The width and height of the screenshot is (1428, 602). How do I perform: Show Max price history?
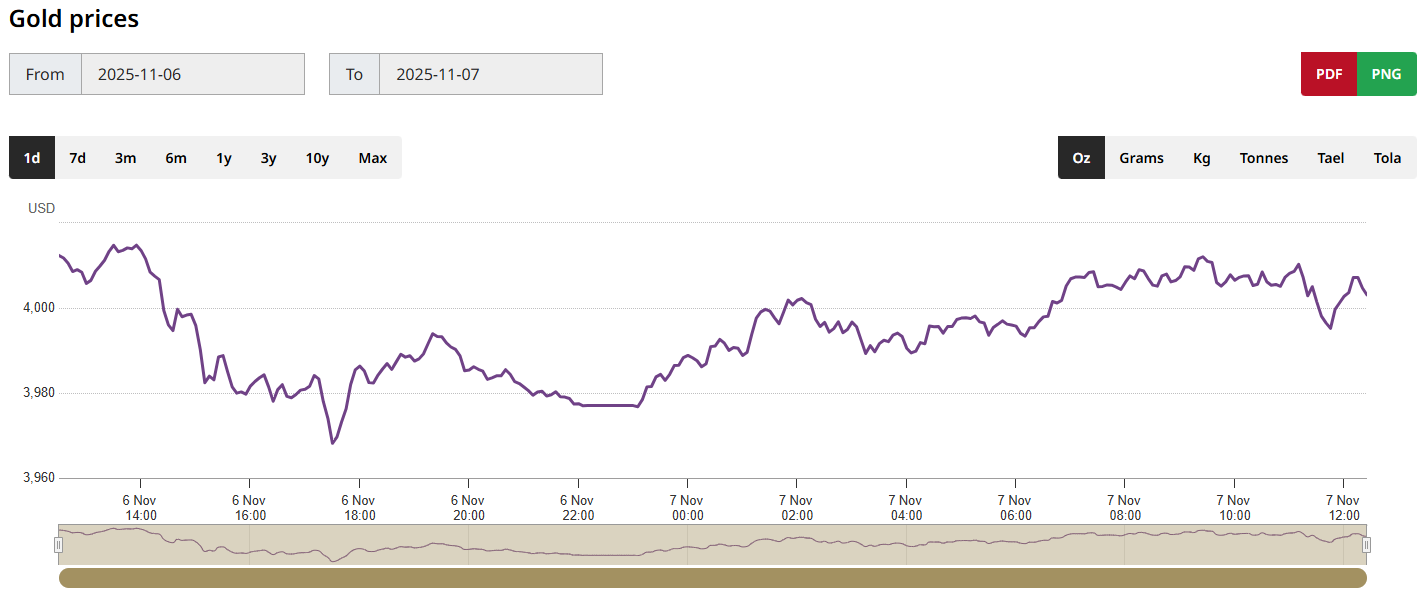(x=373, y=158)
